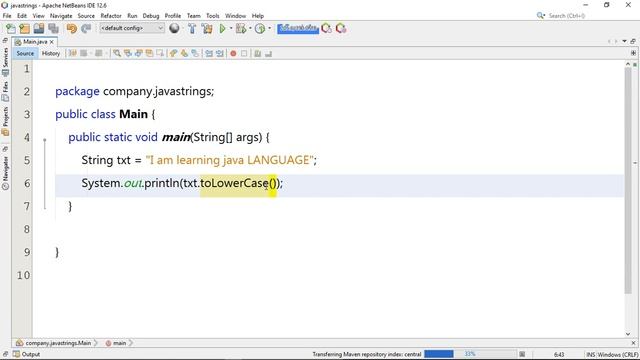This screenshot has height=360, width=640.
Task: Click the Stop Macro Recording square icon
Action: (x=244, y=53)
